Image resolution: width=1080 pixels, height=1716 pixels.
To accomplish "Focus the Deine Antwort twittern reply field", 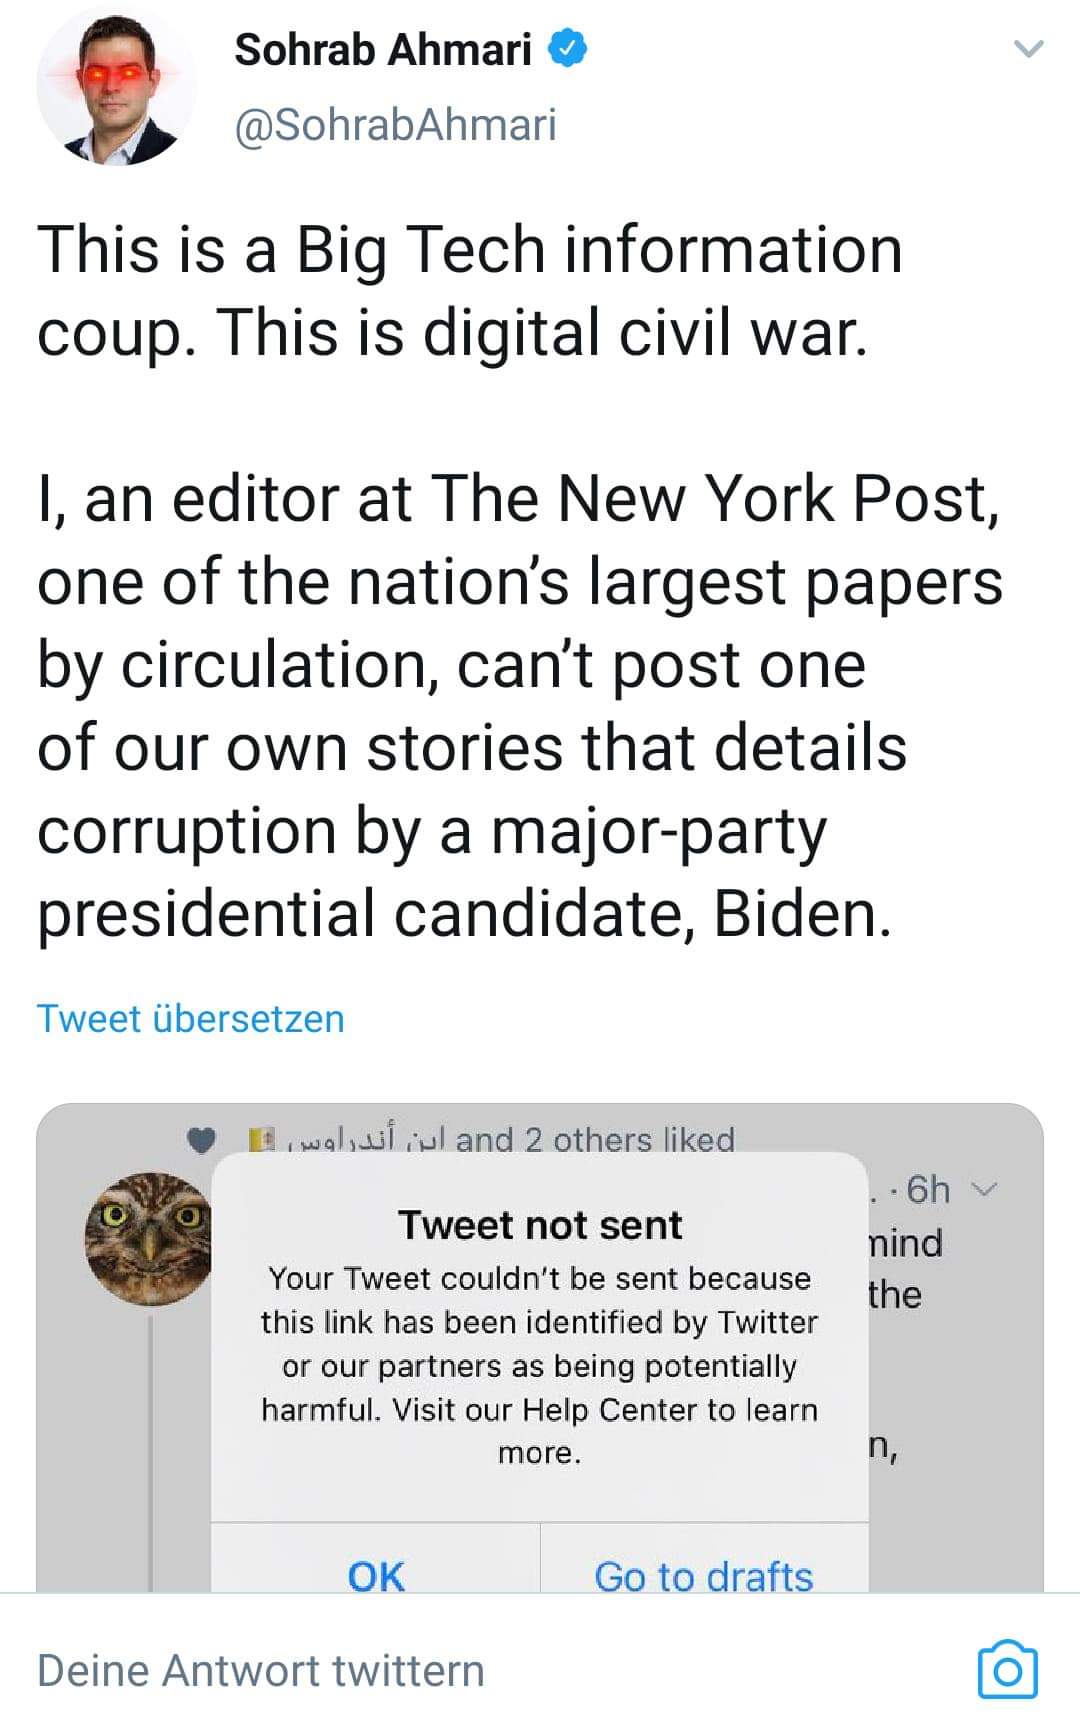I will pyautogui.click(x=260, y=1670).
